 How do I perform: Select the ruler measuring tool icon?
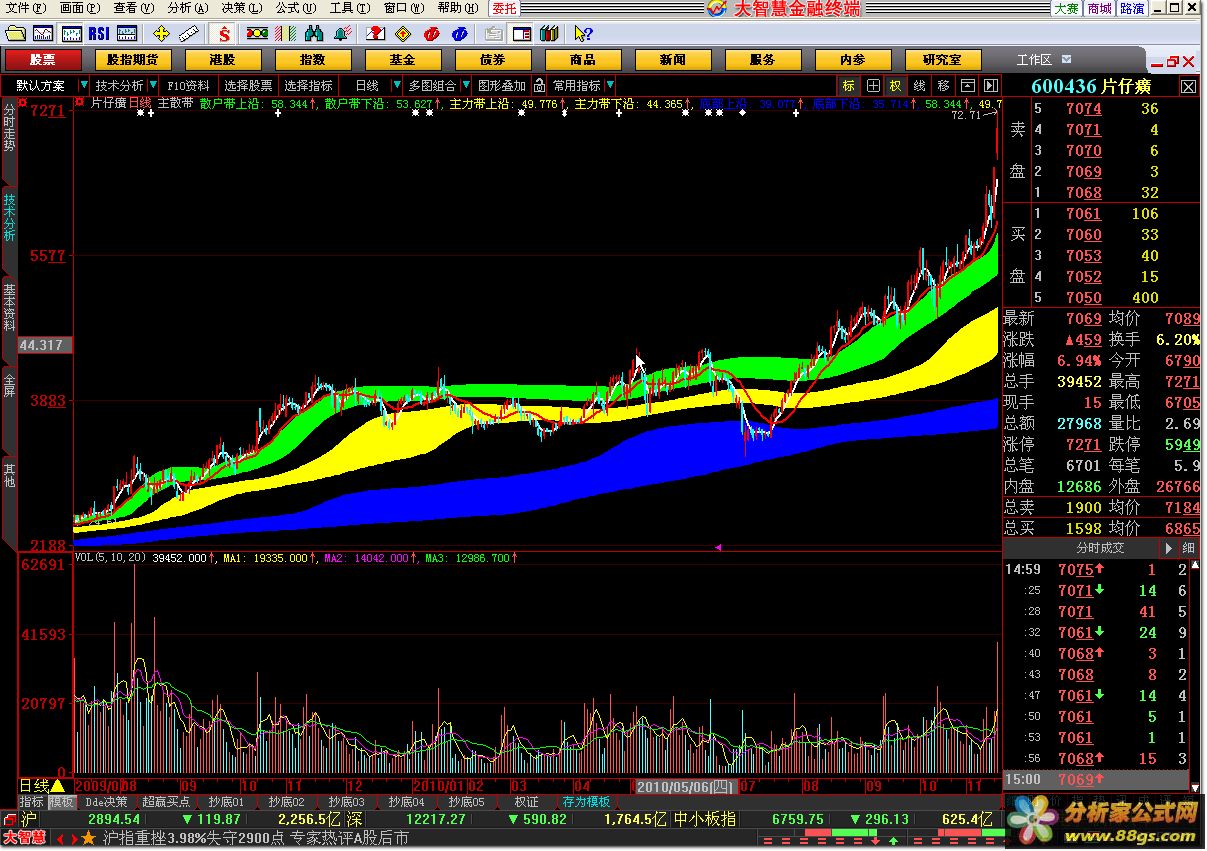[188, 34]
